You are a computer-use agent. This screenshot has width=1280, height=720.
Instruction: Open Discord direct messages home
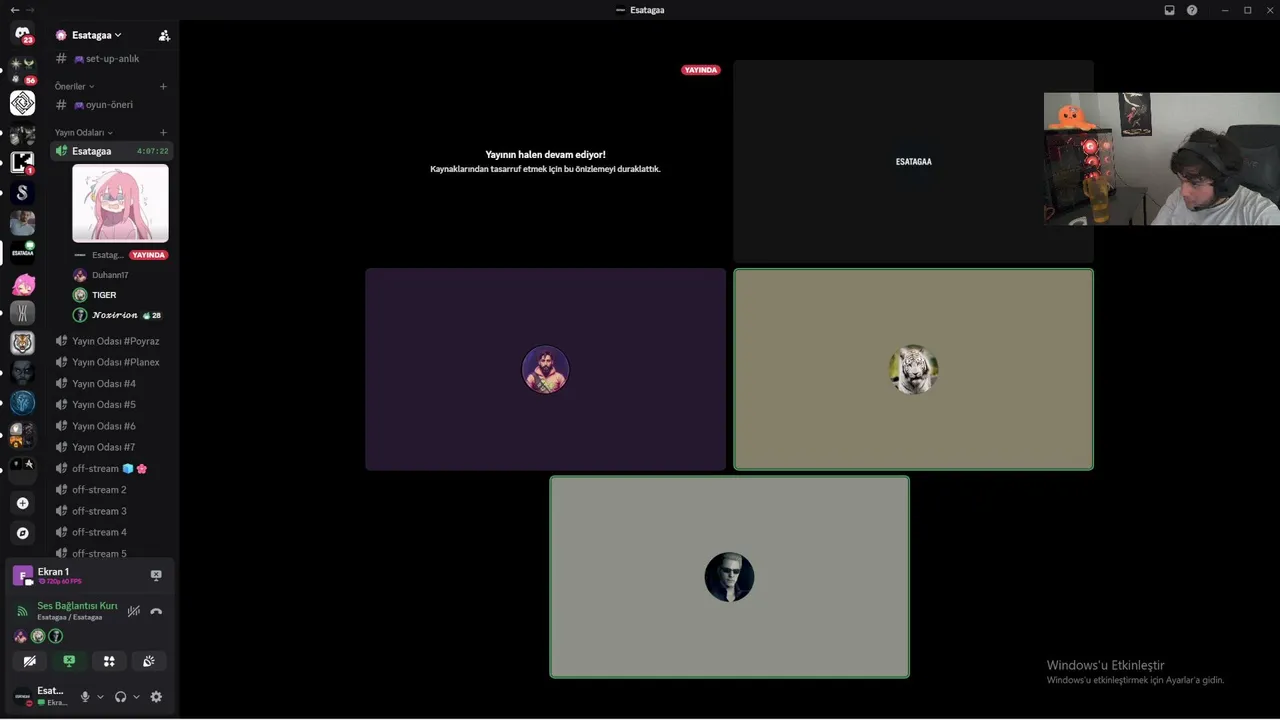(x=22, y=34)
